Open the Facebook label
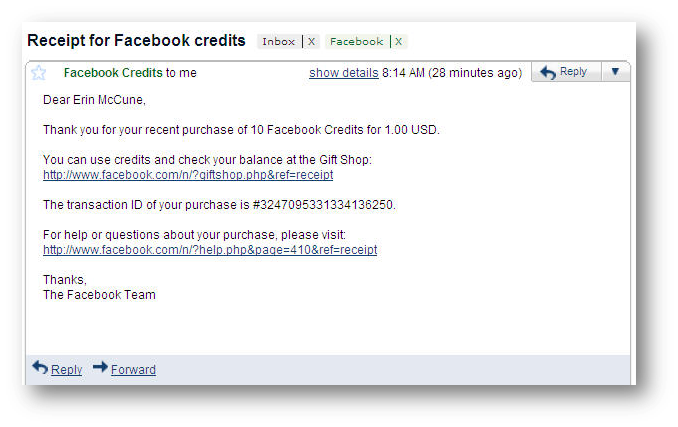Image resolution: width=678 pixels, height=427 pixels. click(x=356, y=41)
